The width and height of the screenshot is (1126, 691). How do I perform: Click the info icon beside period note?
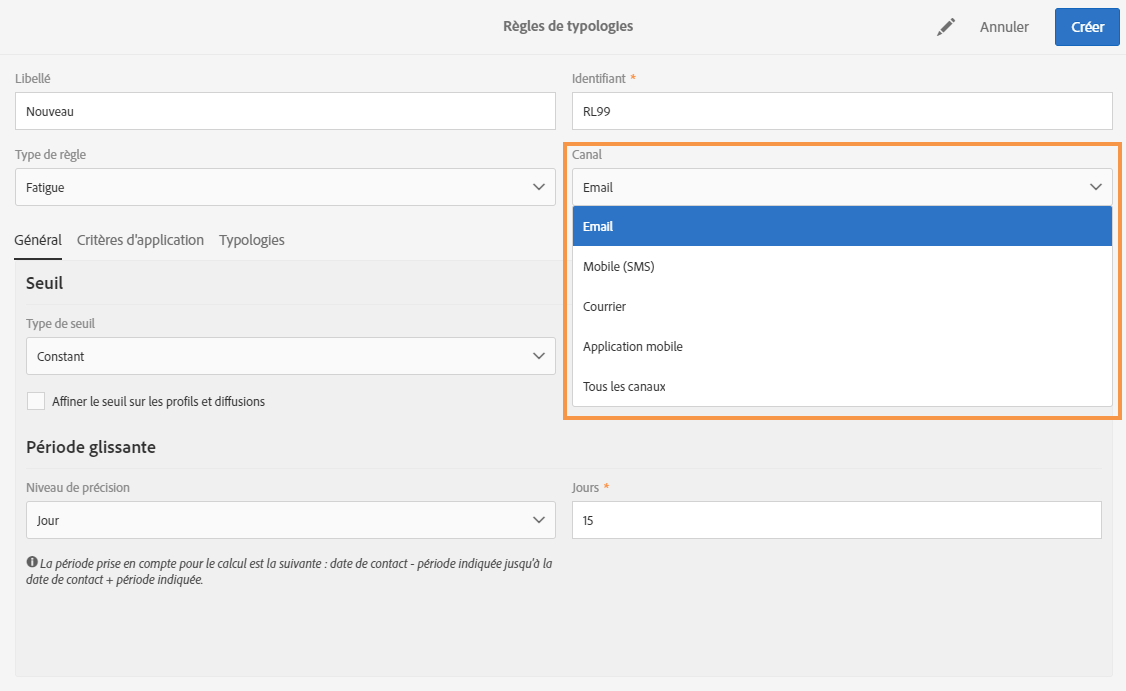[x=32, y=563]
